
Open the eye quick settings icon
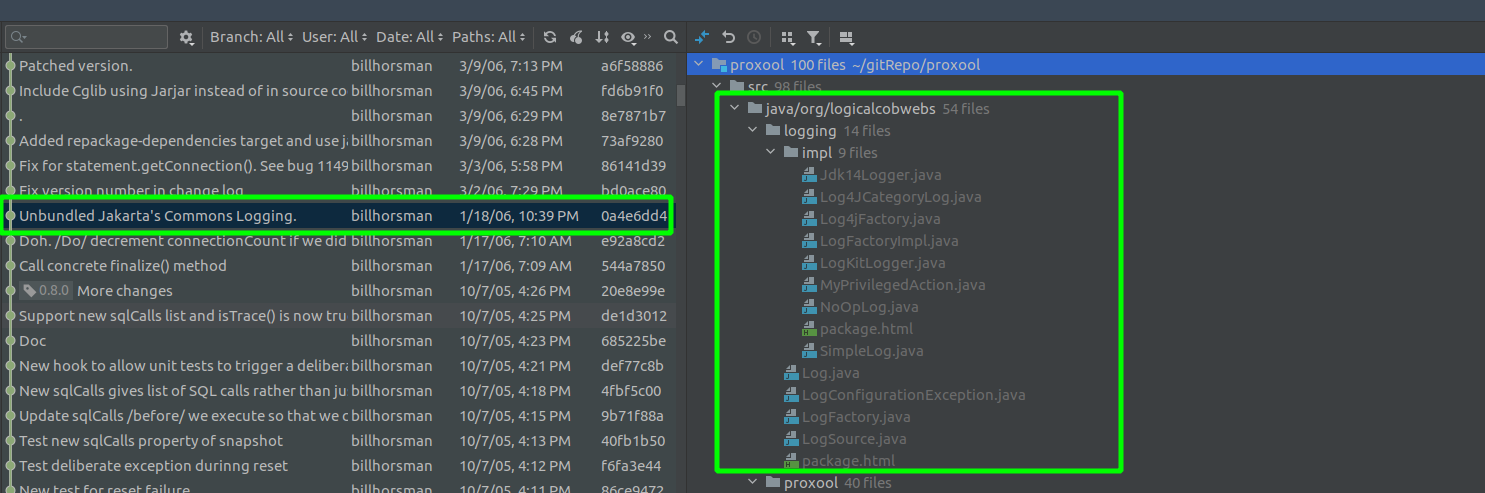coord(628,37)
